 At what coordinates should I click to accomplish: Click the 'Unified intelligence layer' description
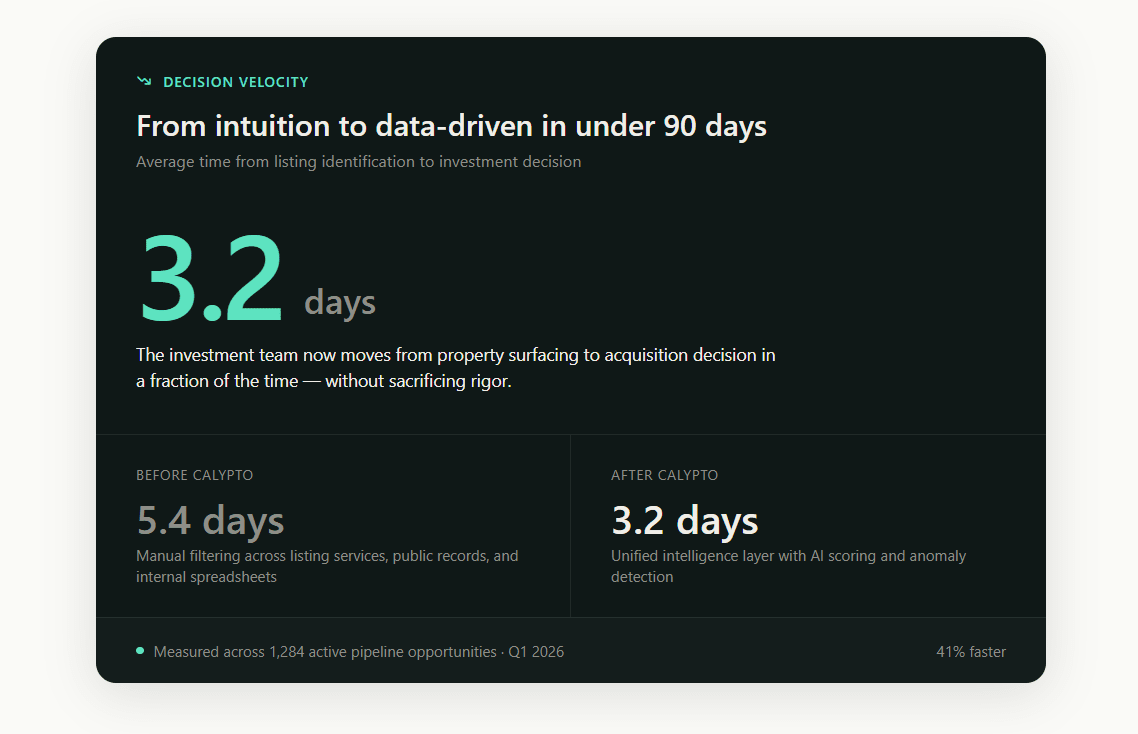click(x=788, y=566)
